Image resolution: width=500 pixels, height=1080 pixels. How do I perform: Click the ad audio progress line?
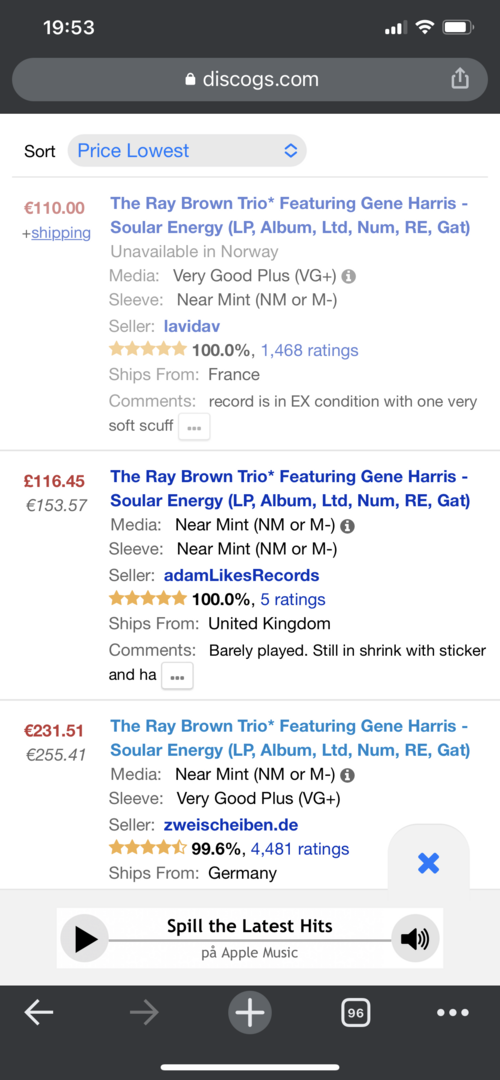(250, 940)
